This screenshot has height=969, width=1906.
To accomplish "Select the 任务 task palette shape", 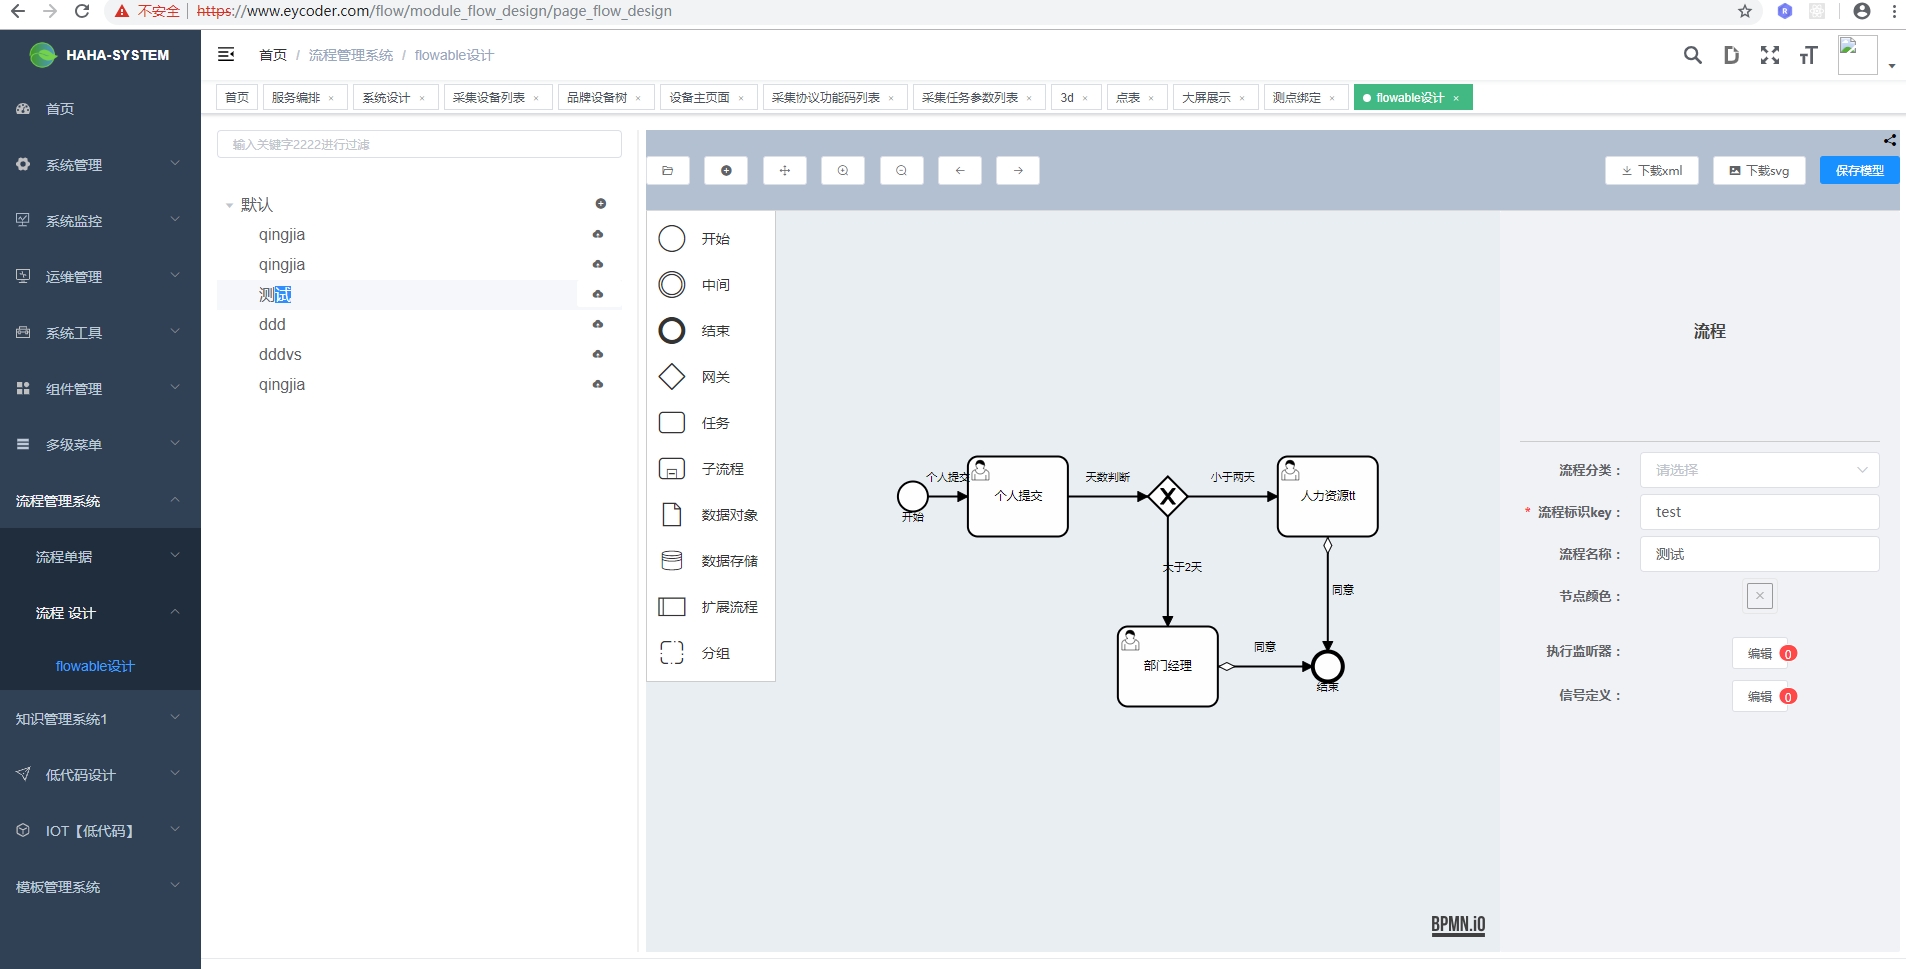I will 672,423.
